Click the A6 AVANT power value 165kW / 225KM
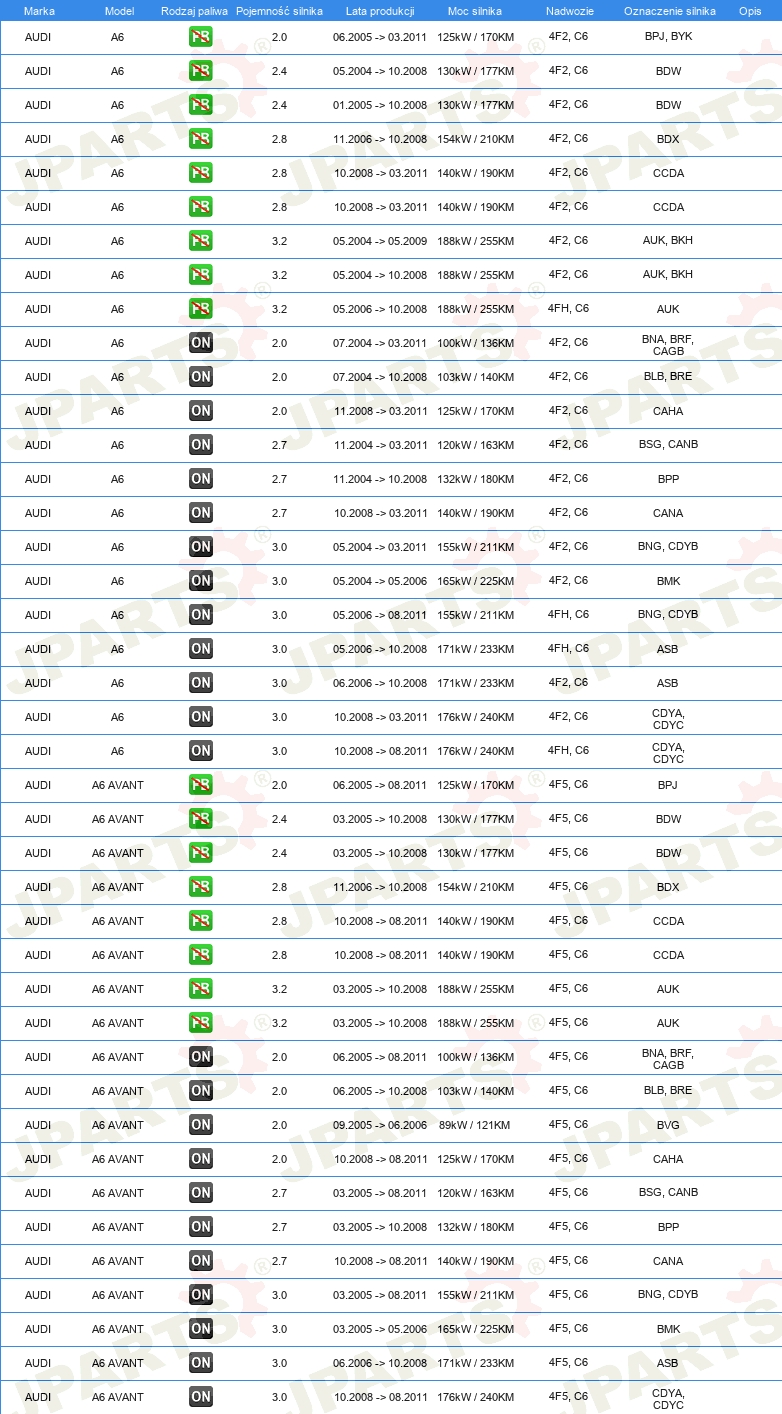 (x=475, y=1329)
